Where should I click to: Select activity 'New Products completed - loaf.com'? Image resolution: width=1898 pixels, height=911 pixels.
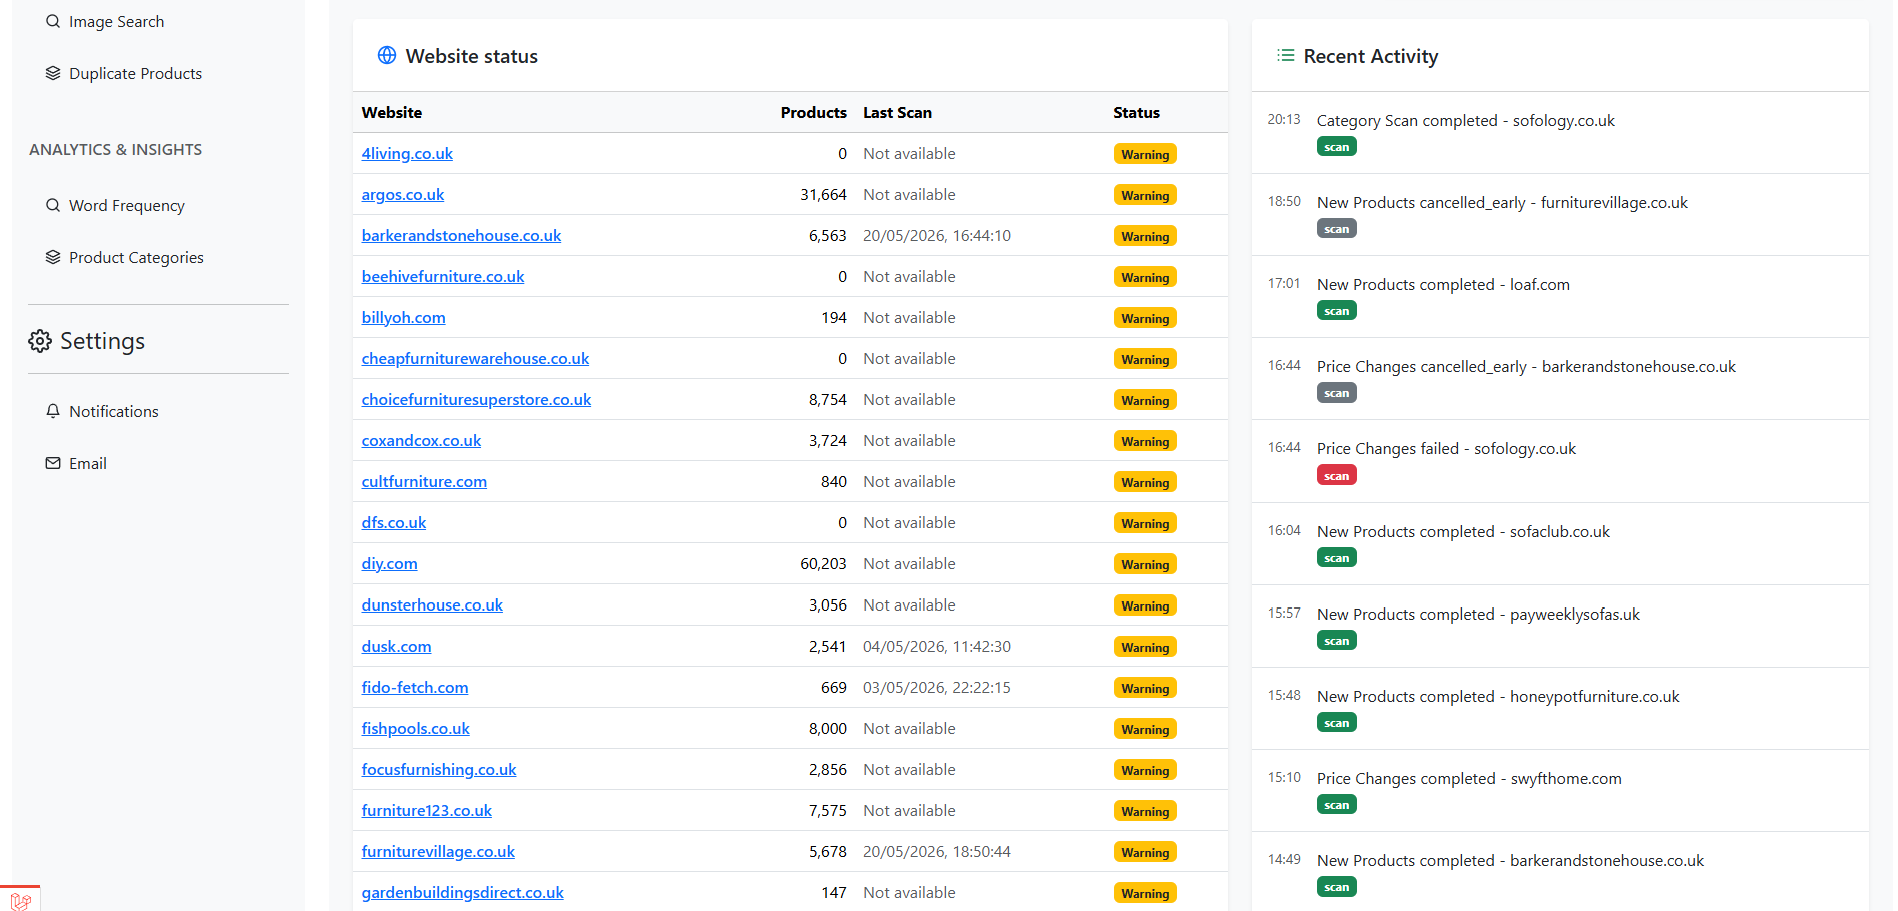(1443, 284)
